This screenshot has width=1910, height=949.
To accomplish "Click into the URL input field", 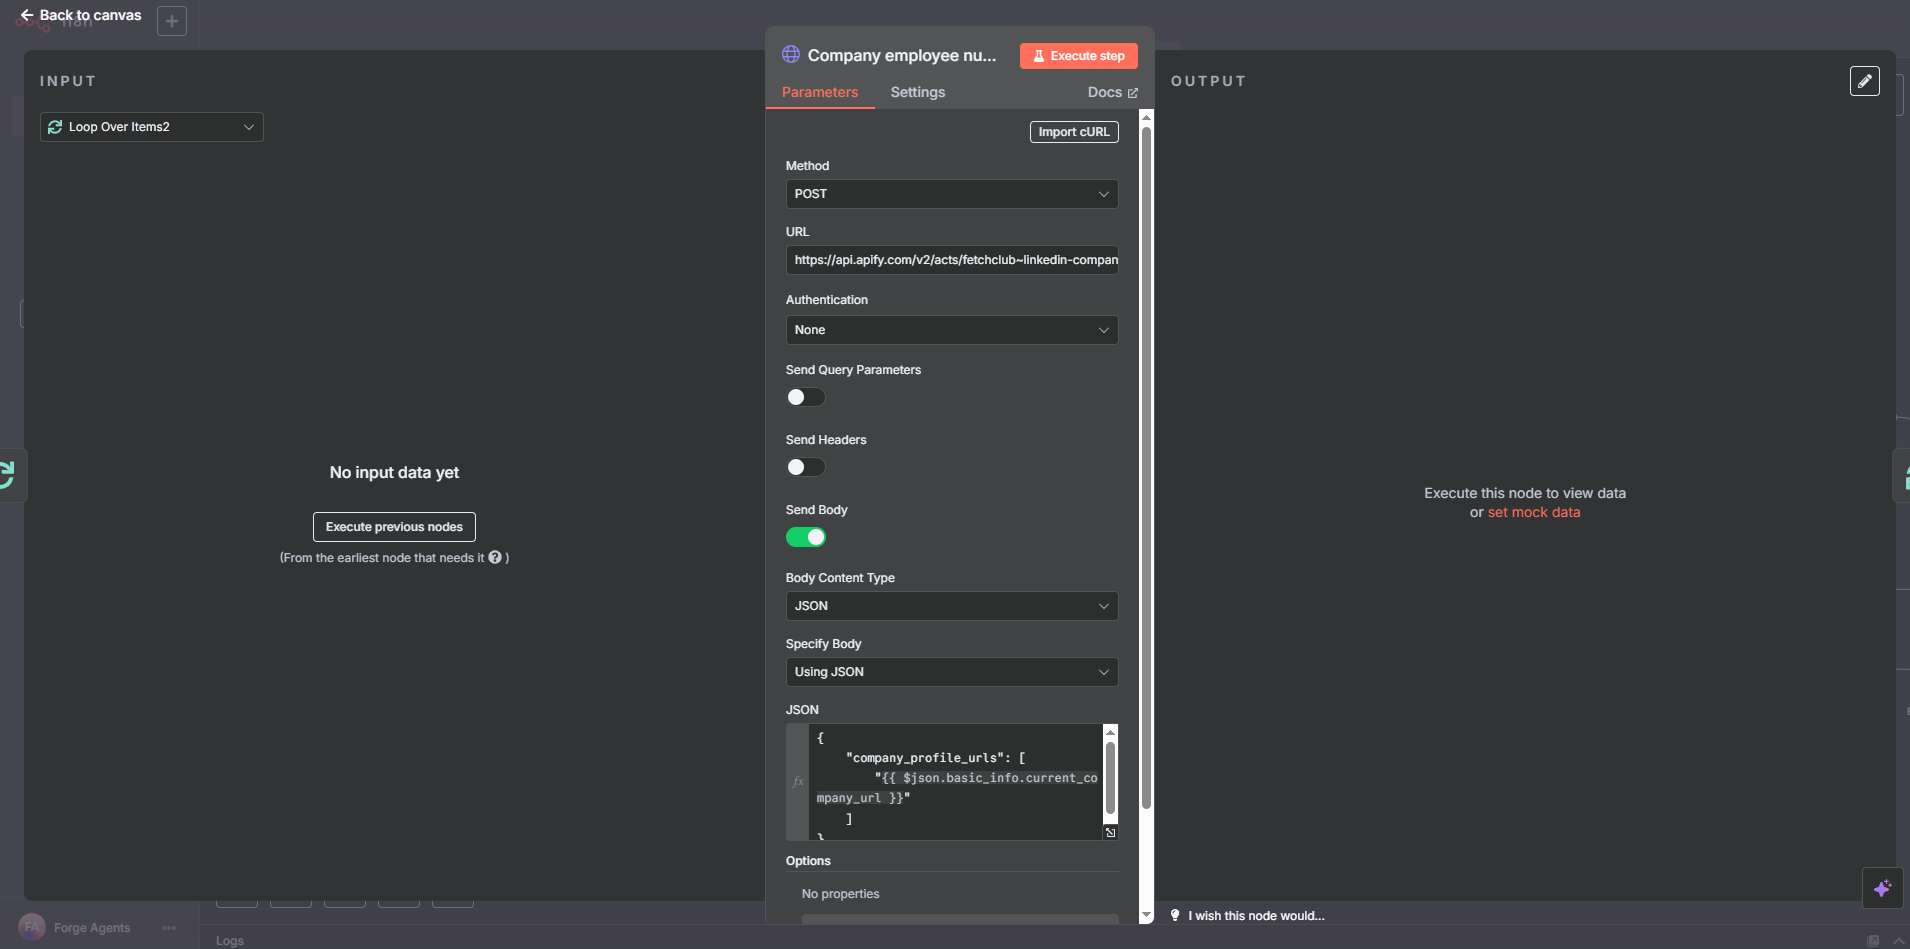I will (x=951, y=260).
